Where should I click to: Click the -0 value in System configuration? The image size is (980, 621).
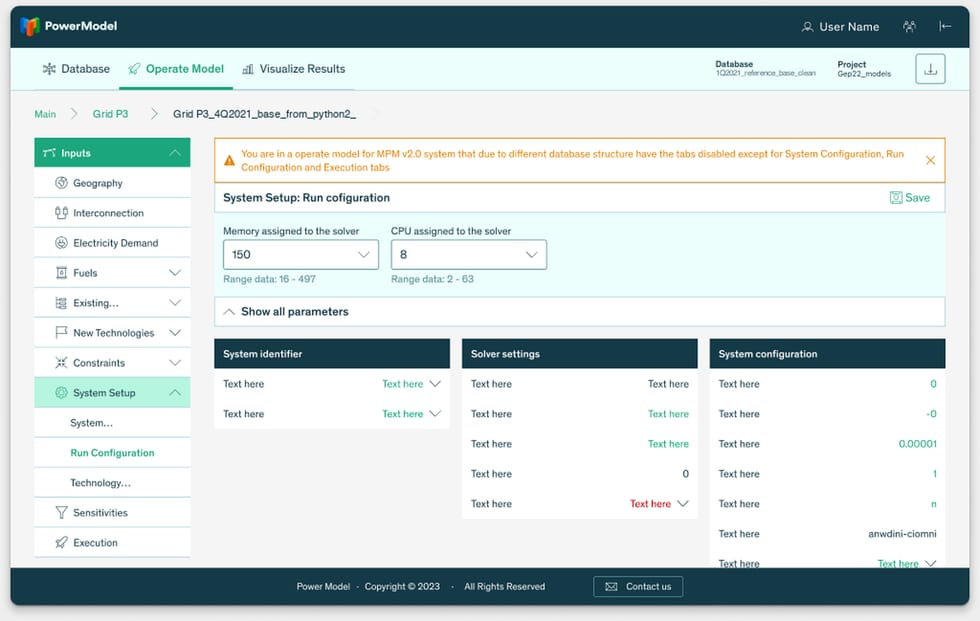tap(931, 414)
